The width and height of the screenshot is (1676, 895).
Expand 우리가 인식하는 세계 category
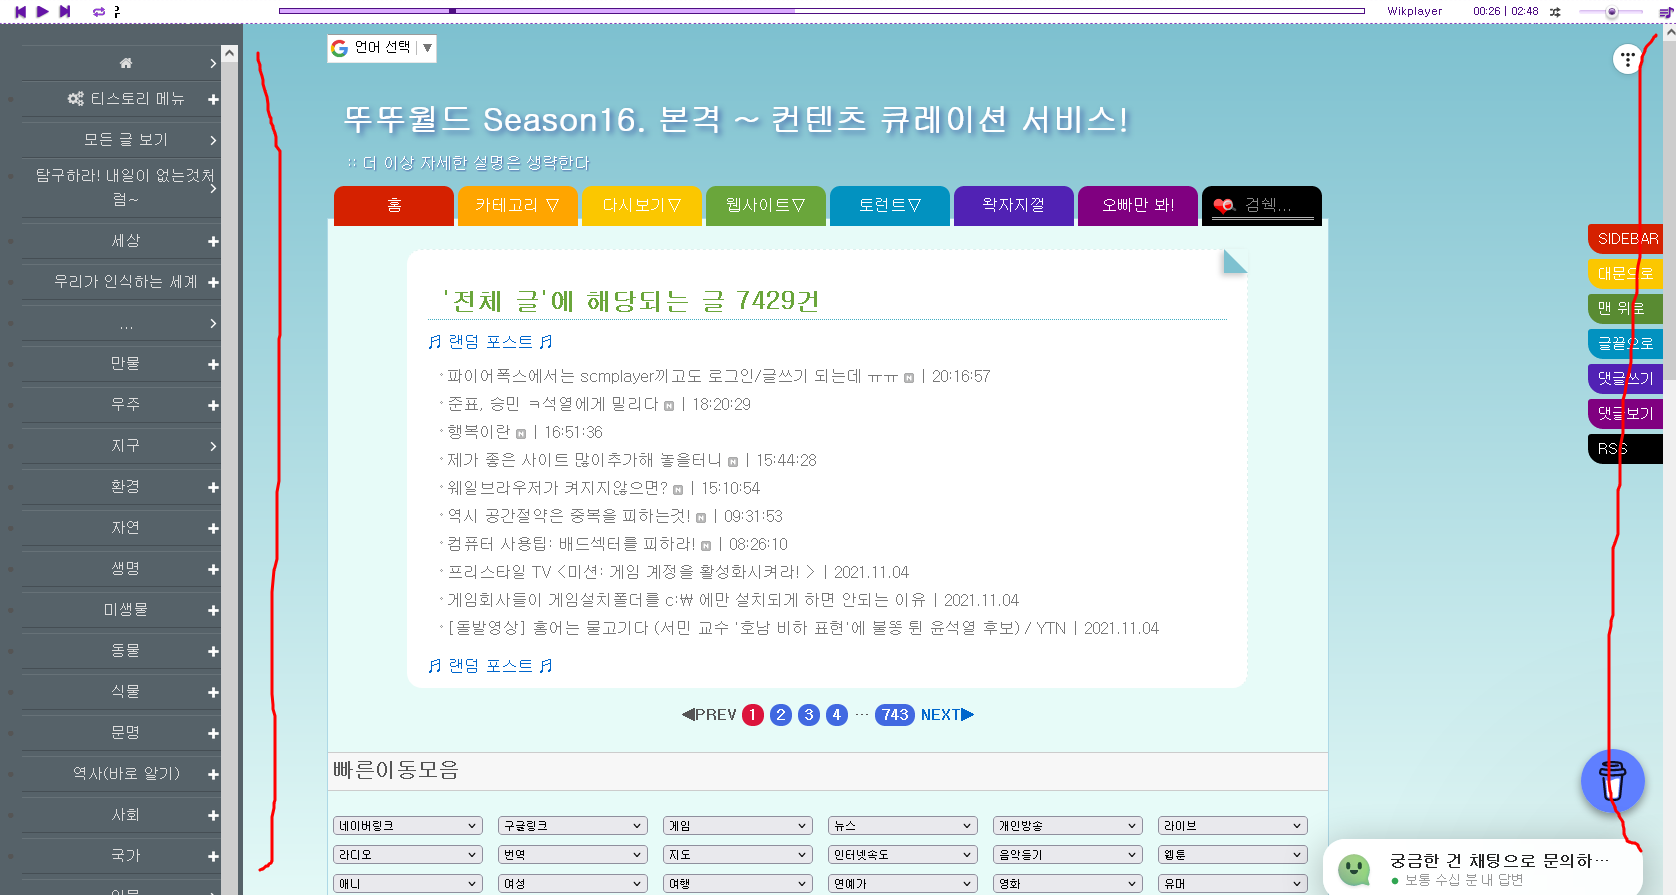pos(213,283)
